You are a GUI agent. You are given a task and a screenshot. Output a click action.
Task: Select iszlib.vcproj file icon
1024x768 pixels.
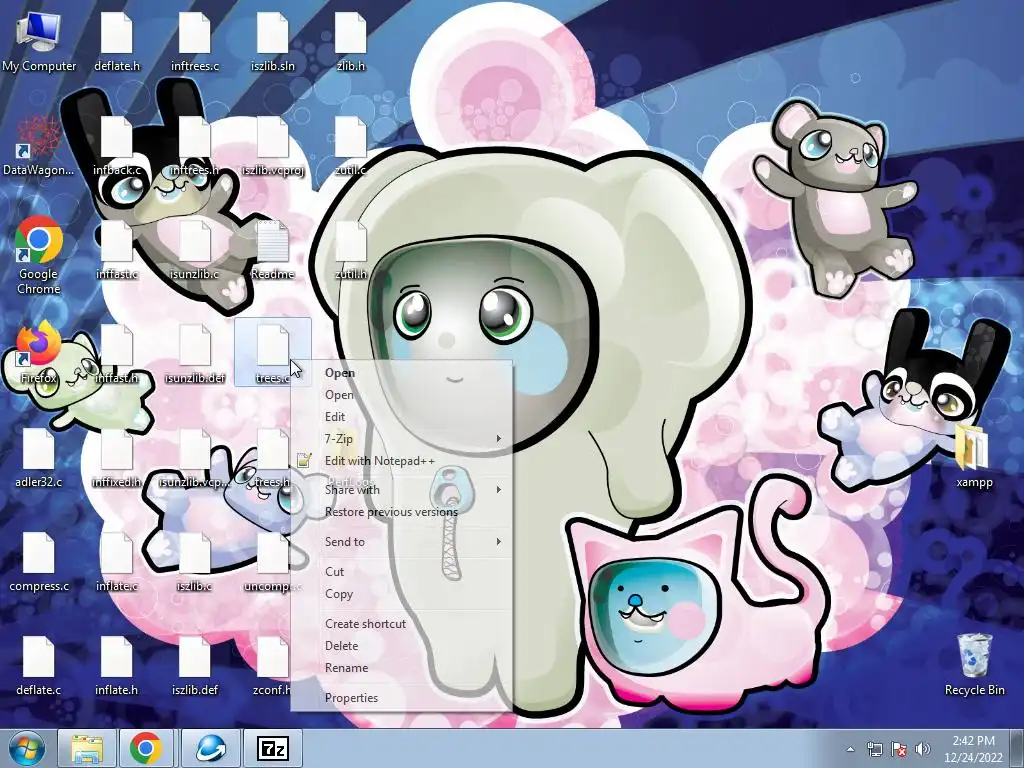272,146
